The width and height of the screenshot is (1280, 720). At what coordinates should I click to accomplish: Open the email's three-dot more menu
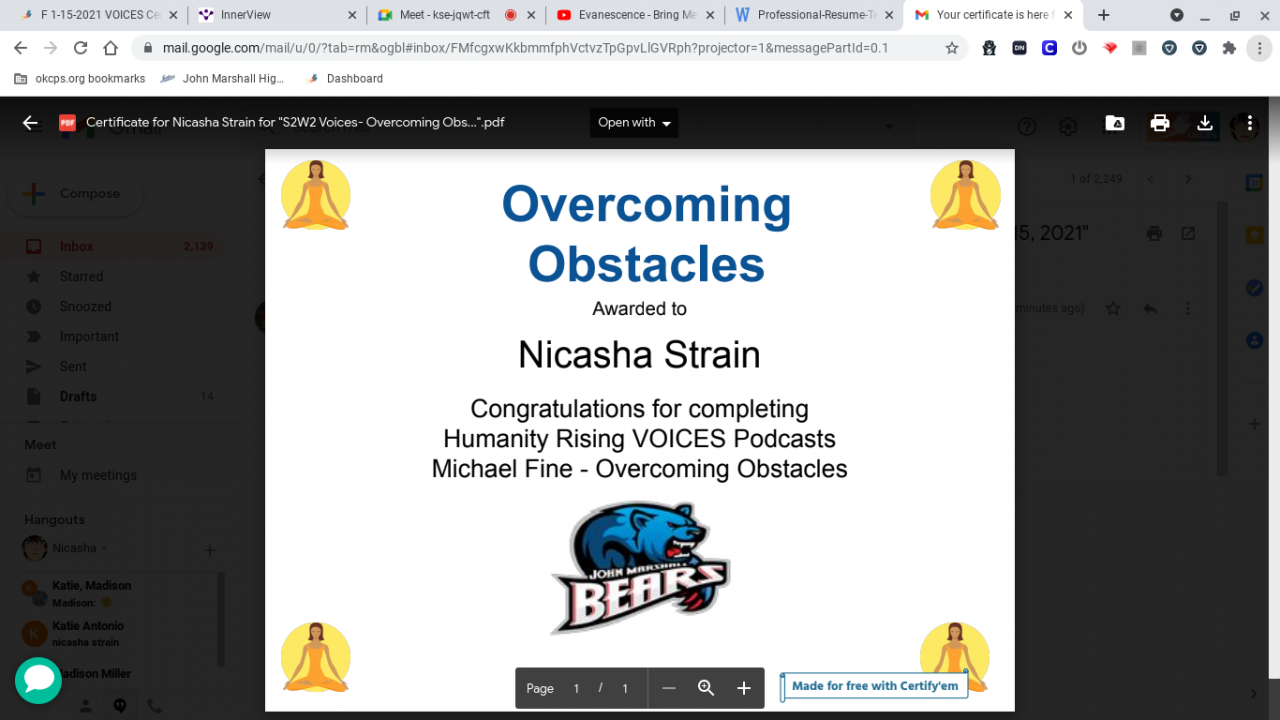click(x=1188, y=309)
